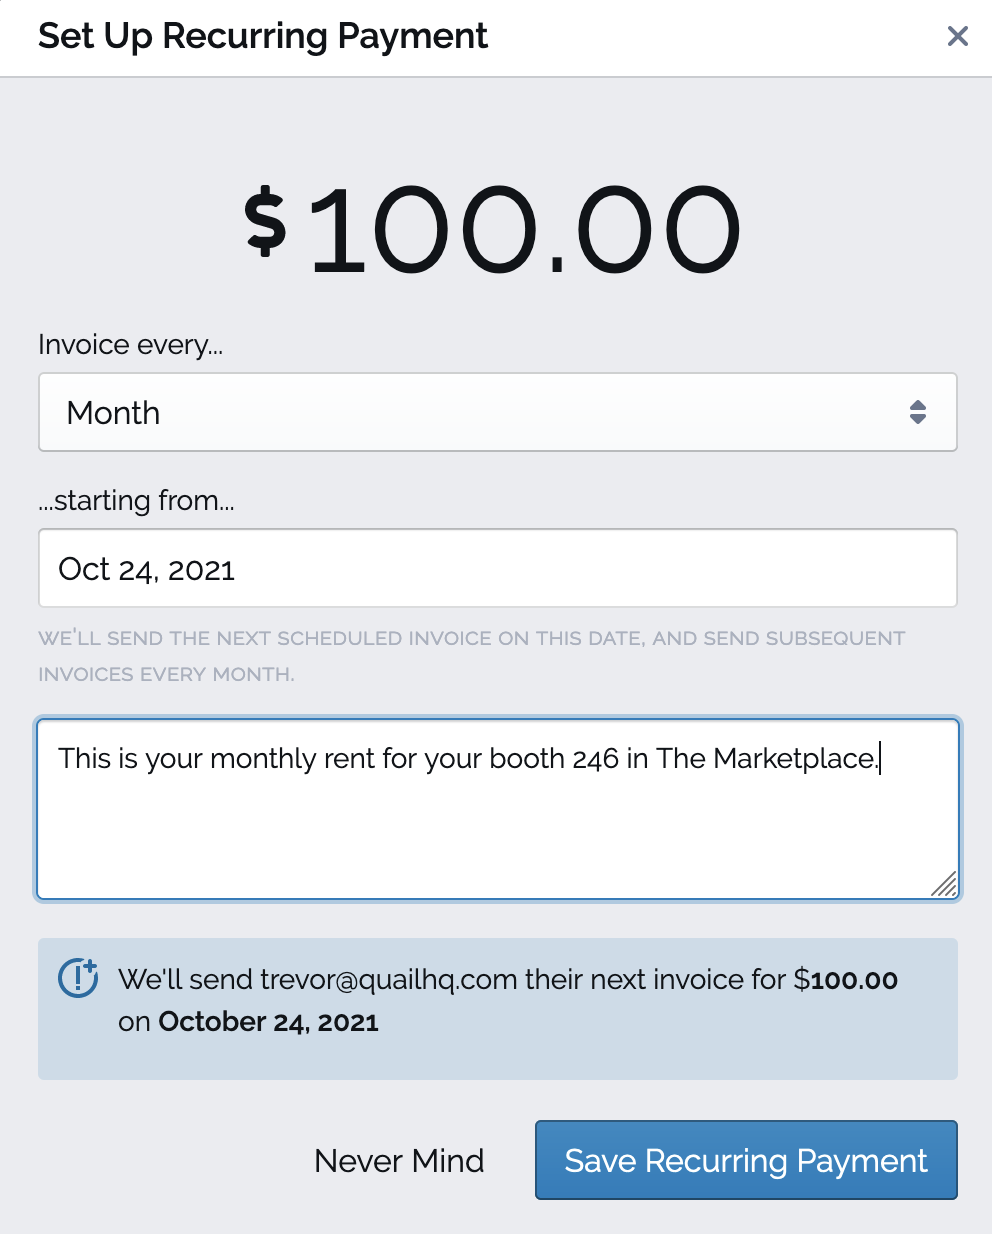Click the bold $100.00 in info banner

846,980
